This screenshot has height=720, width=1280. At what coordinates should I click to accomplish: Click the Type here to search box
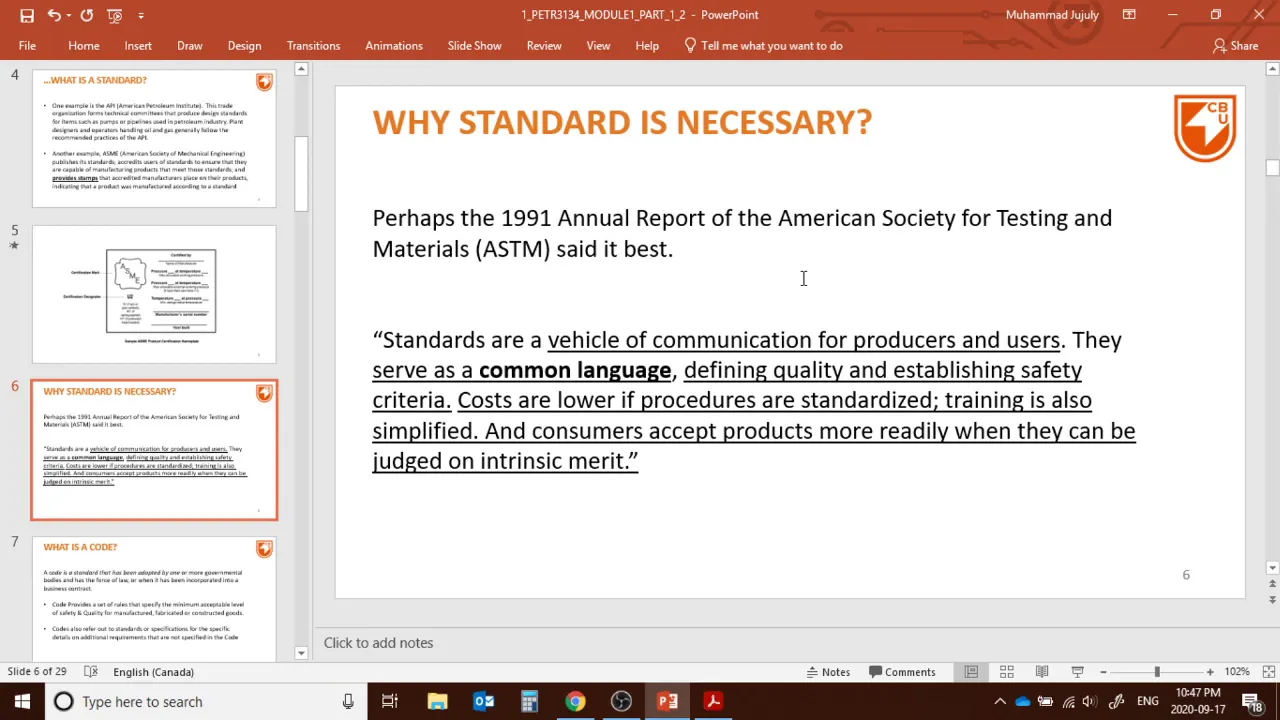pos(206,702)
